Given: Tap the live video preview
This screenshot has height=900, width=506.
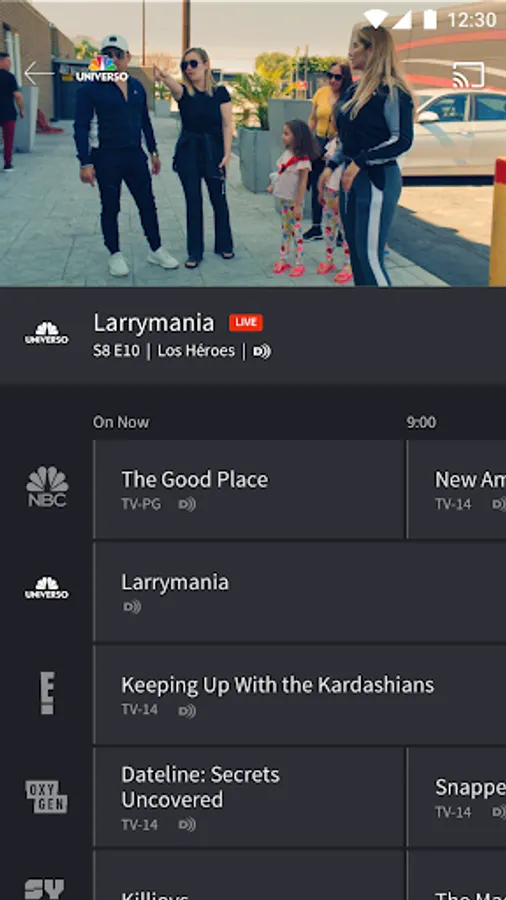Looking at the screenshot, I should tap(253, 143).
